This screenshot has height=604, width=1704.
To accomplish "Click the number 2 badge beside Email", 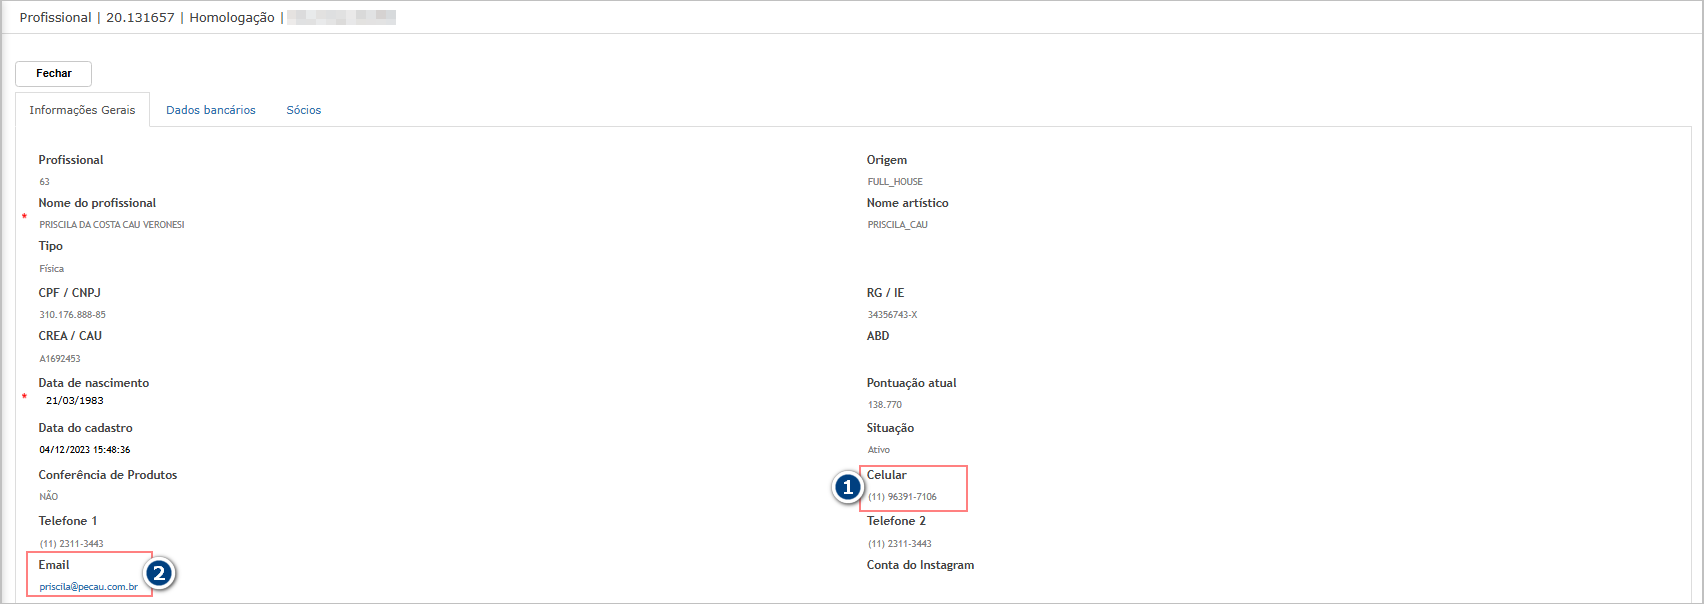I will 159,574.
